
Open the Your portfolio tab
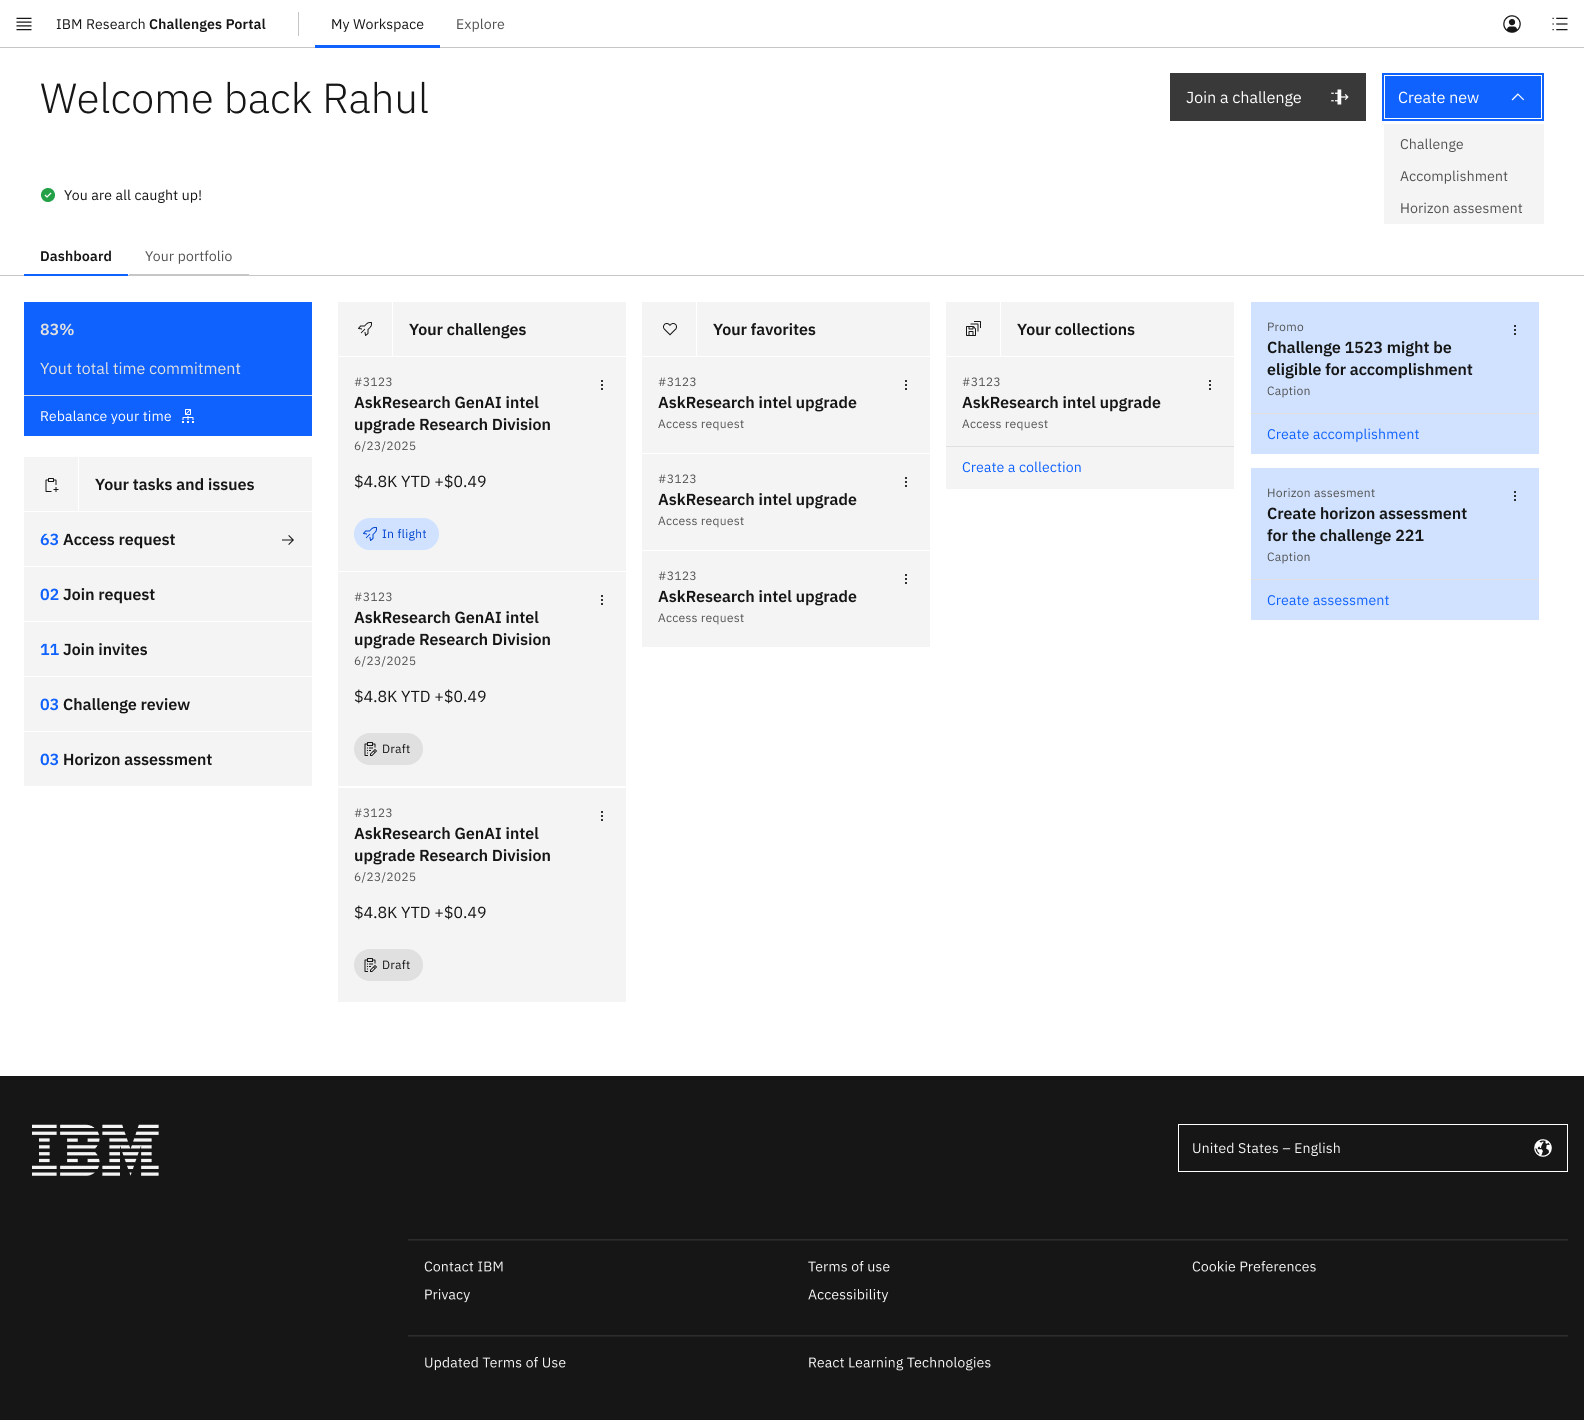point(188,256)
